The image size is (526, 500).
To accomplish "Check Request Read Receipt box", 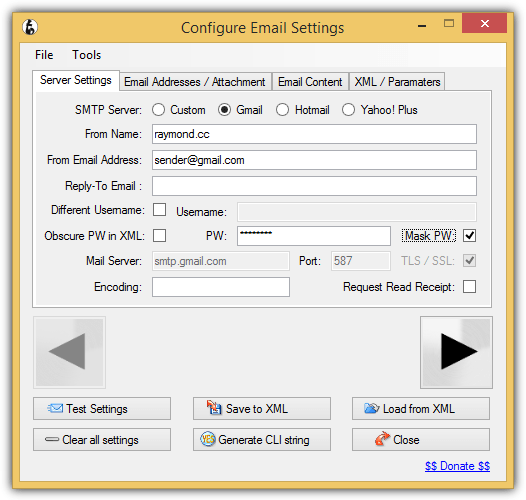I will [x=469, y=287].
